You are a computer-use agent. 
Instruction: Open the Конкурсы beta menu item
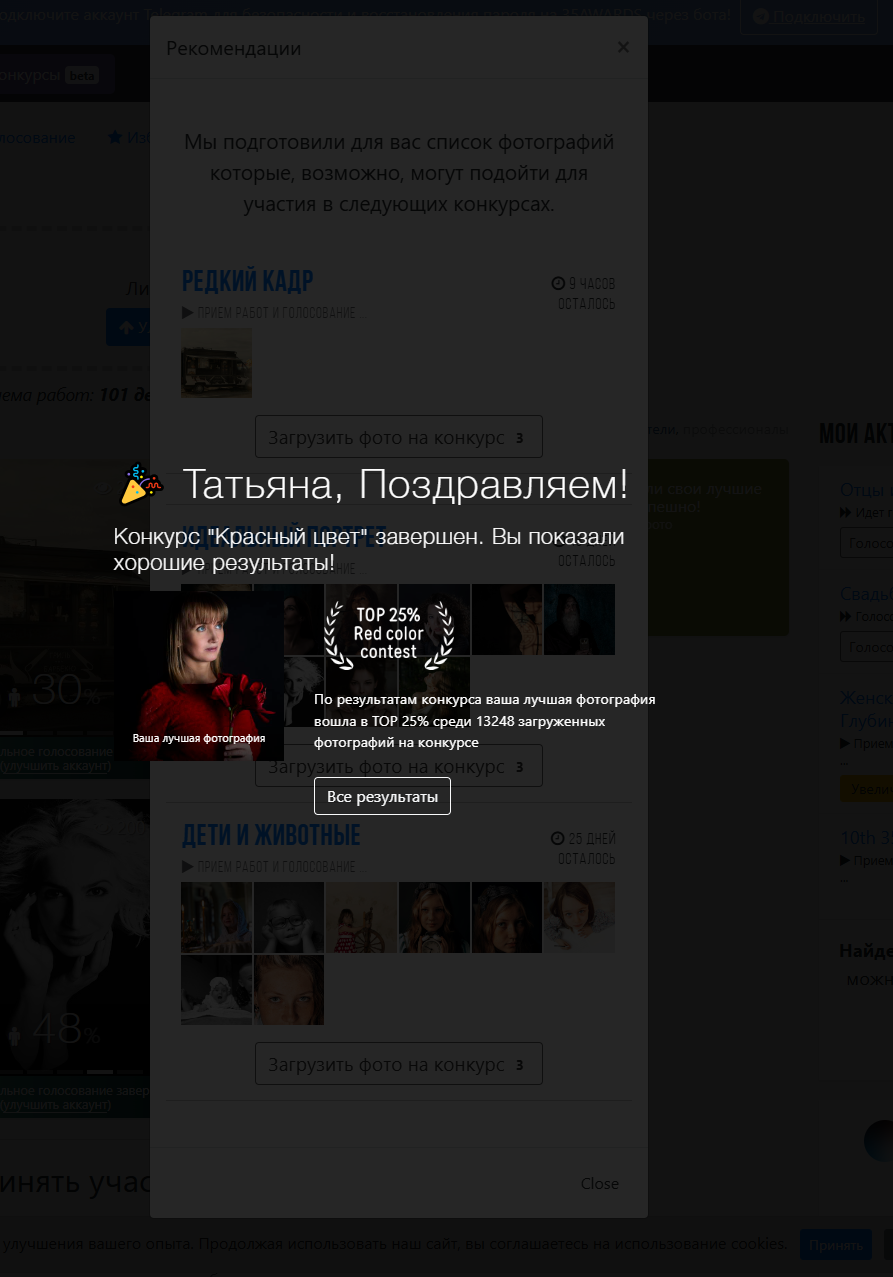[x=49, y=76]
